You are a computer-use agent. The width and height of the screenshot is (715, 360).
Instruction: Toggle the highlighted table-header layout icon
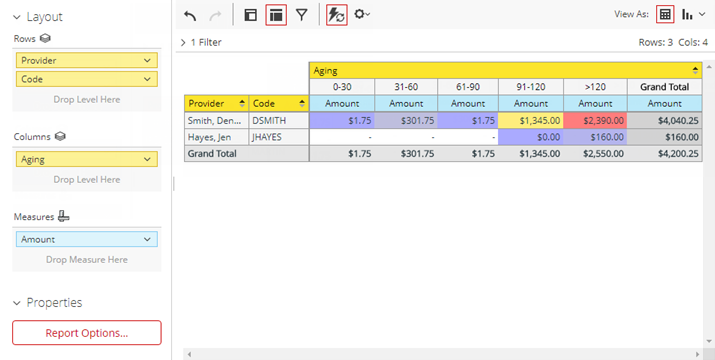click(x=276, y=15)
